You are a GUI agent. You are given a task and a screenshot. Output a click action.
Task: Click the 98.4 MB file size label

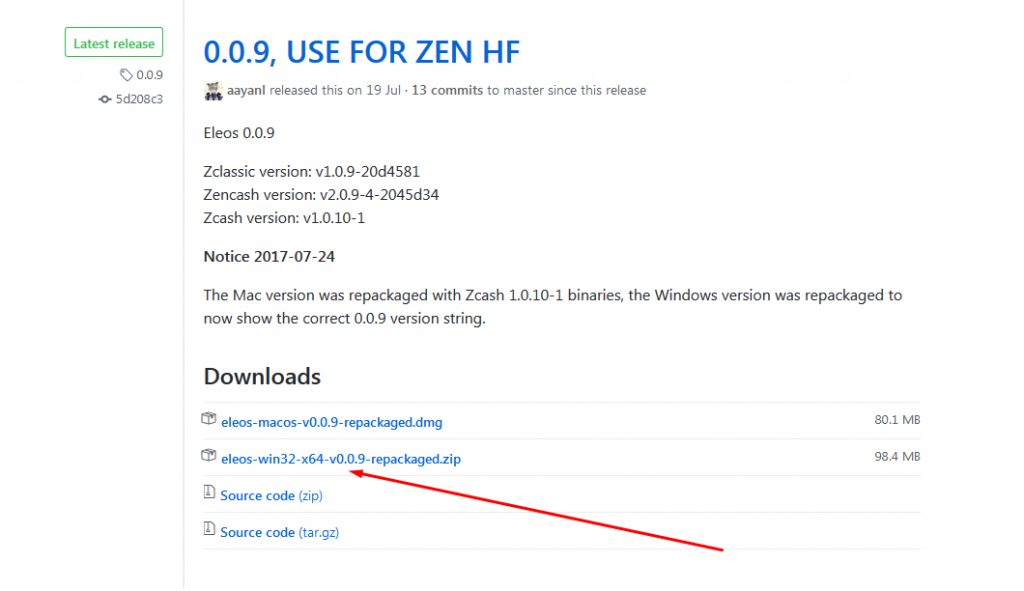tap(897, 457)
